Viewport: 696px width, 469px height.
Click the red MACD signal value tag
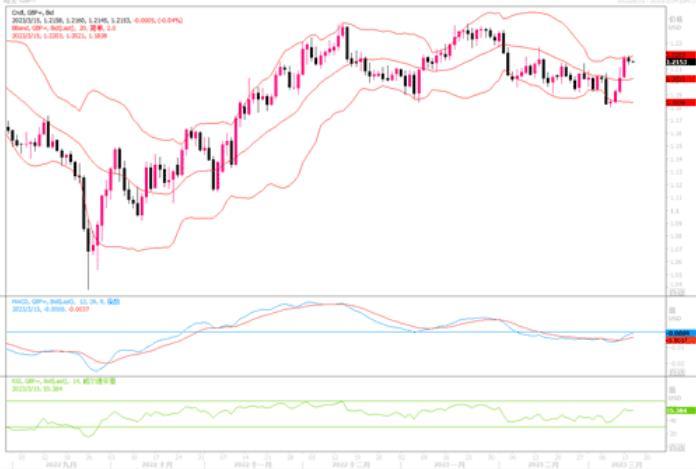point(676,340)
